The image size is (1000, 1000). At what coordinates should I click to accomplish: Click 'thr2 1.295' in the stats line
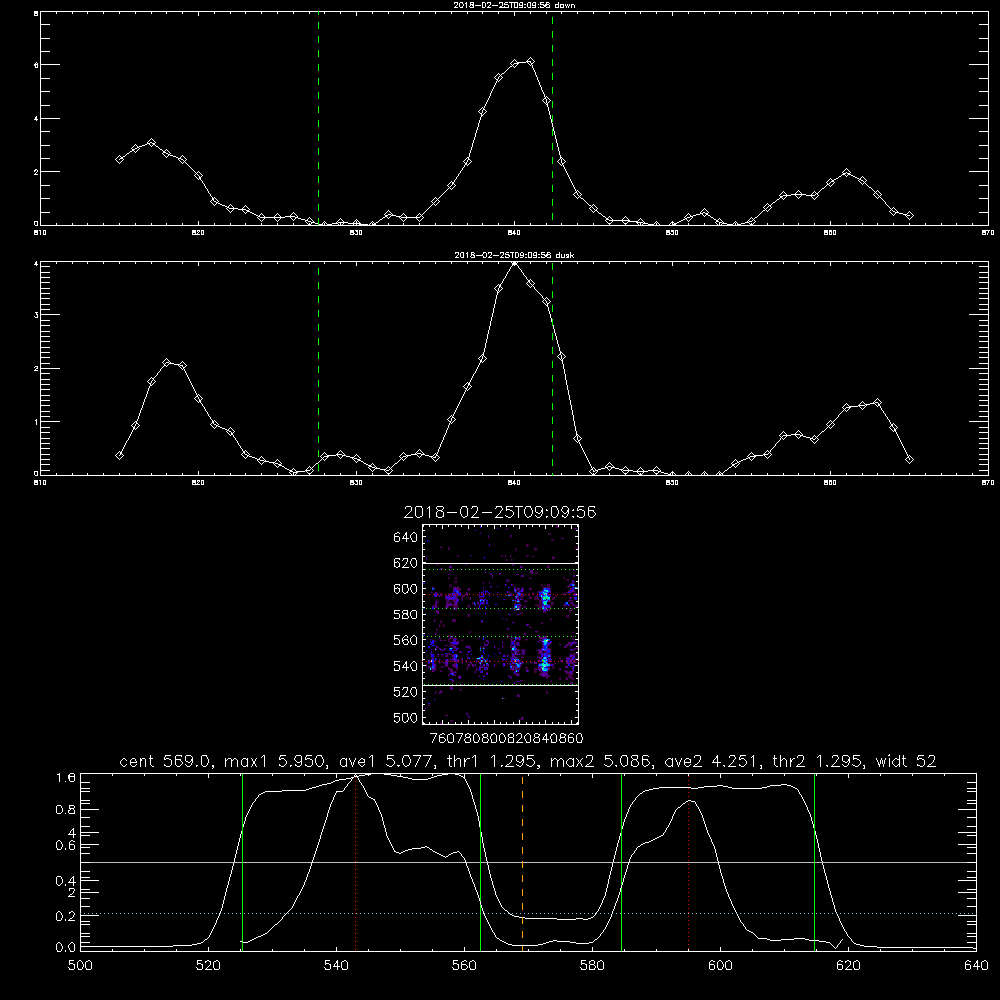(x=818, y=761)
